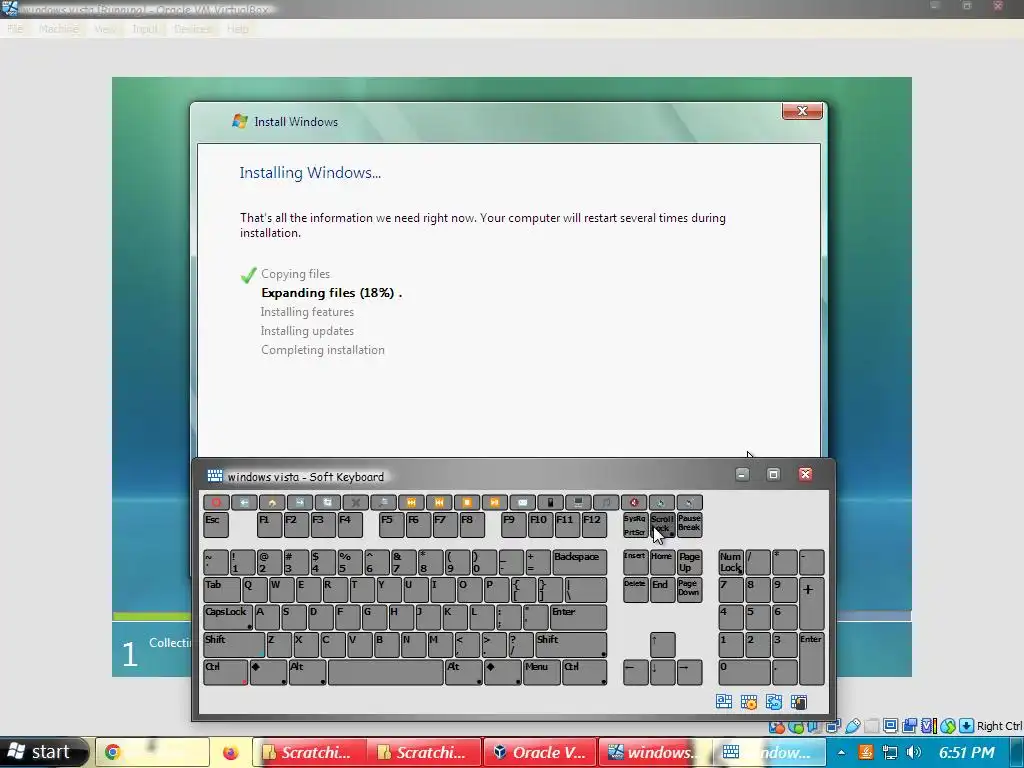Click the red mute volume key
The height and width of the screenshot is (768, 1024).
[633, 502]
